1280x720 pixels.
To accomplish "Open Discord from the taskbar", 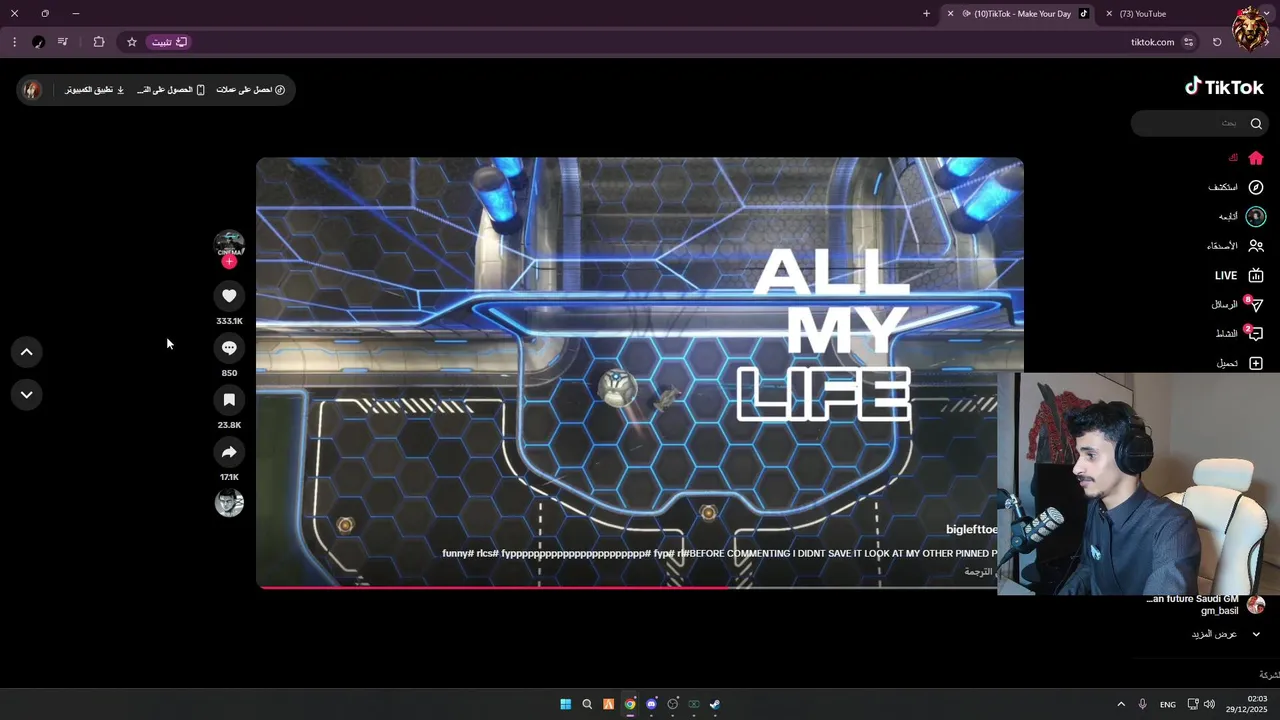I will 651,704.
